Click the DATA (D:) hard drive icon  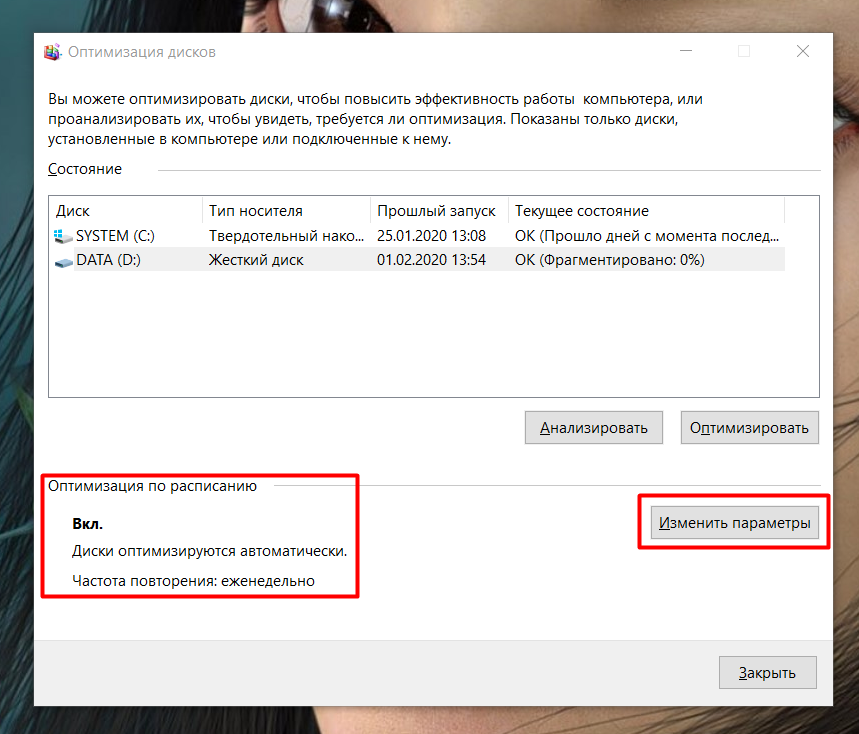tap(64, 261)
